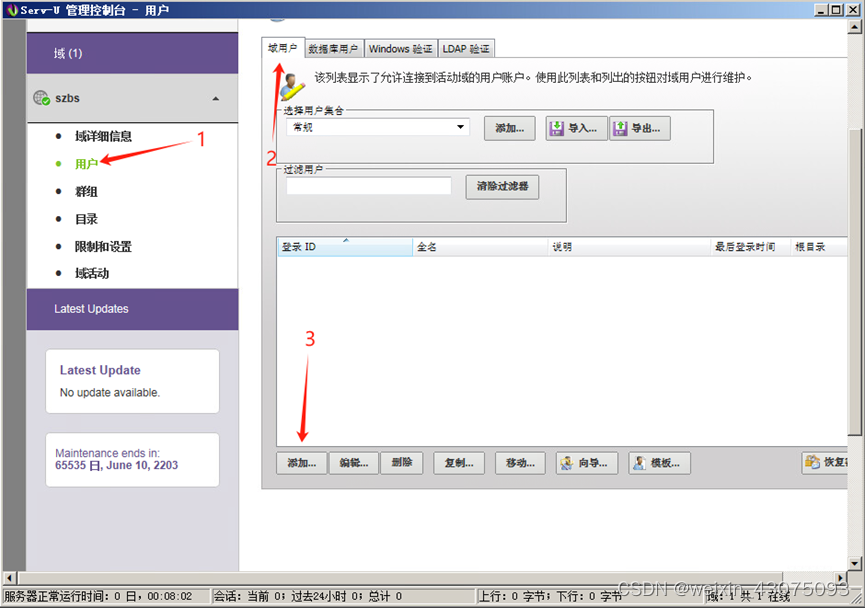Select 用户 in the sidebar menu
865x608 pixels.
tap(86, 164)
